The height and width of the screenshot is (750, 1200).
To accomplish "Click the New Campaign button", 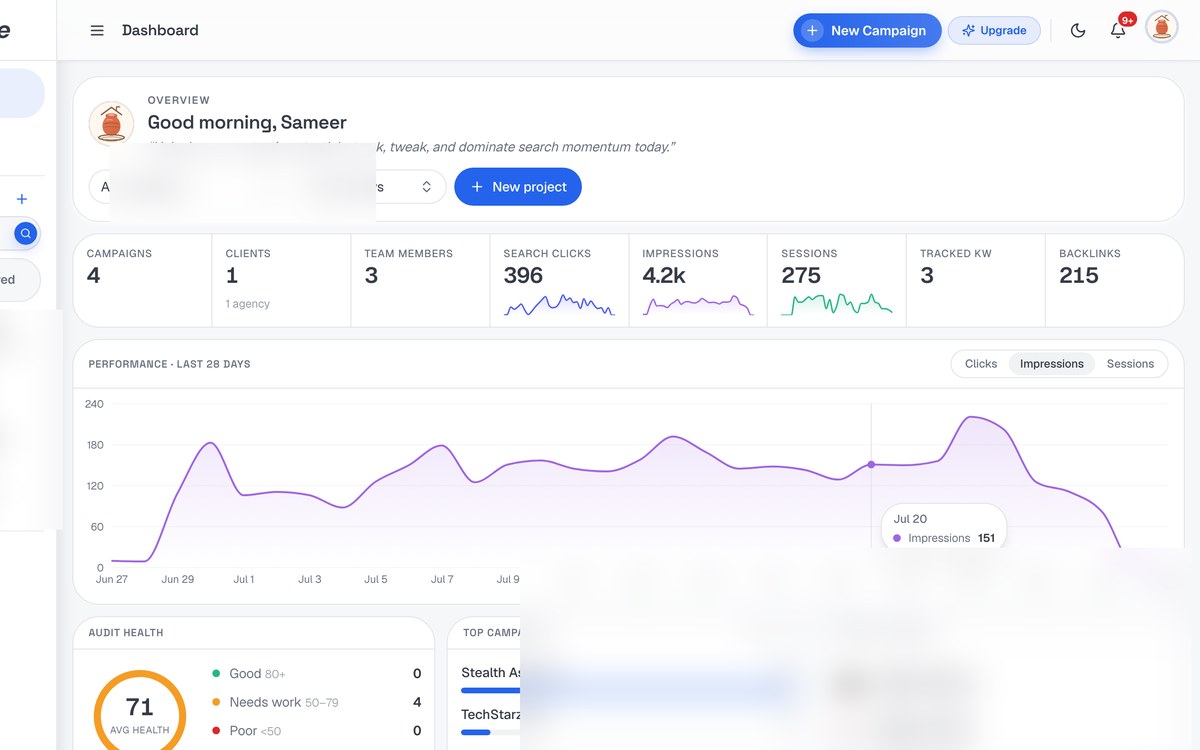I will click(x=867, y=30).
